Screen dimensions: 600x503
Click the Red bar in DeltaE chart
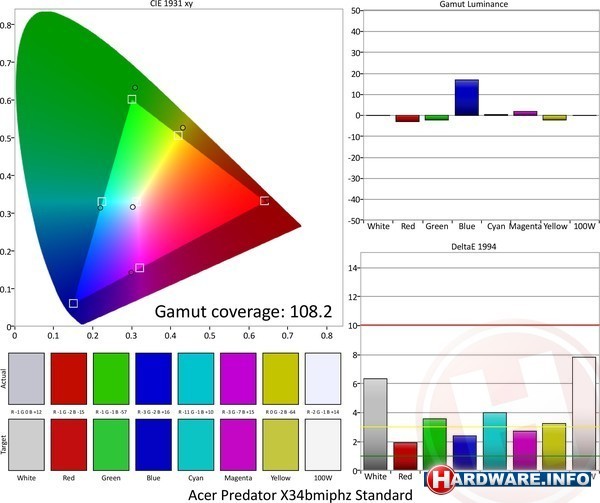(405, 456)
